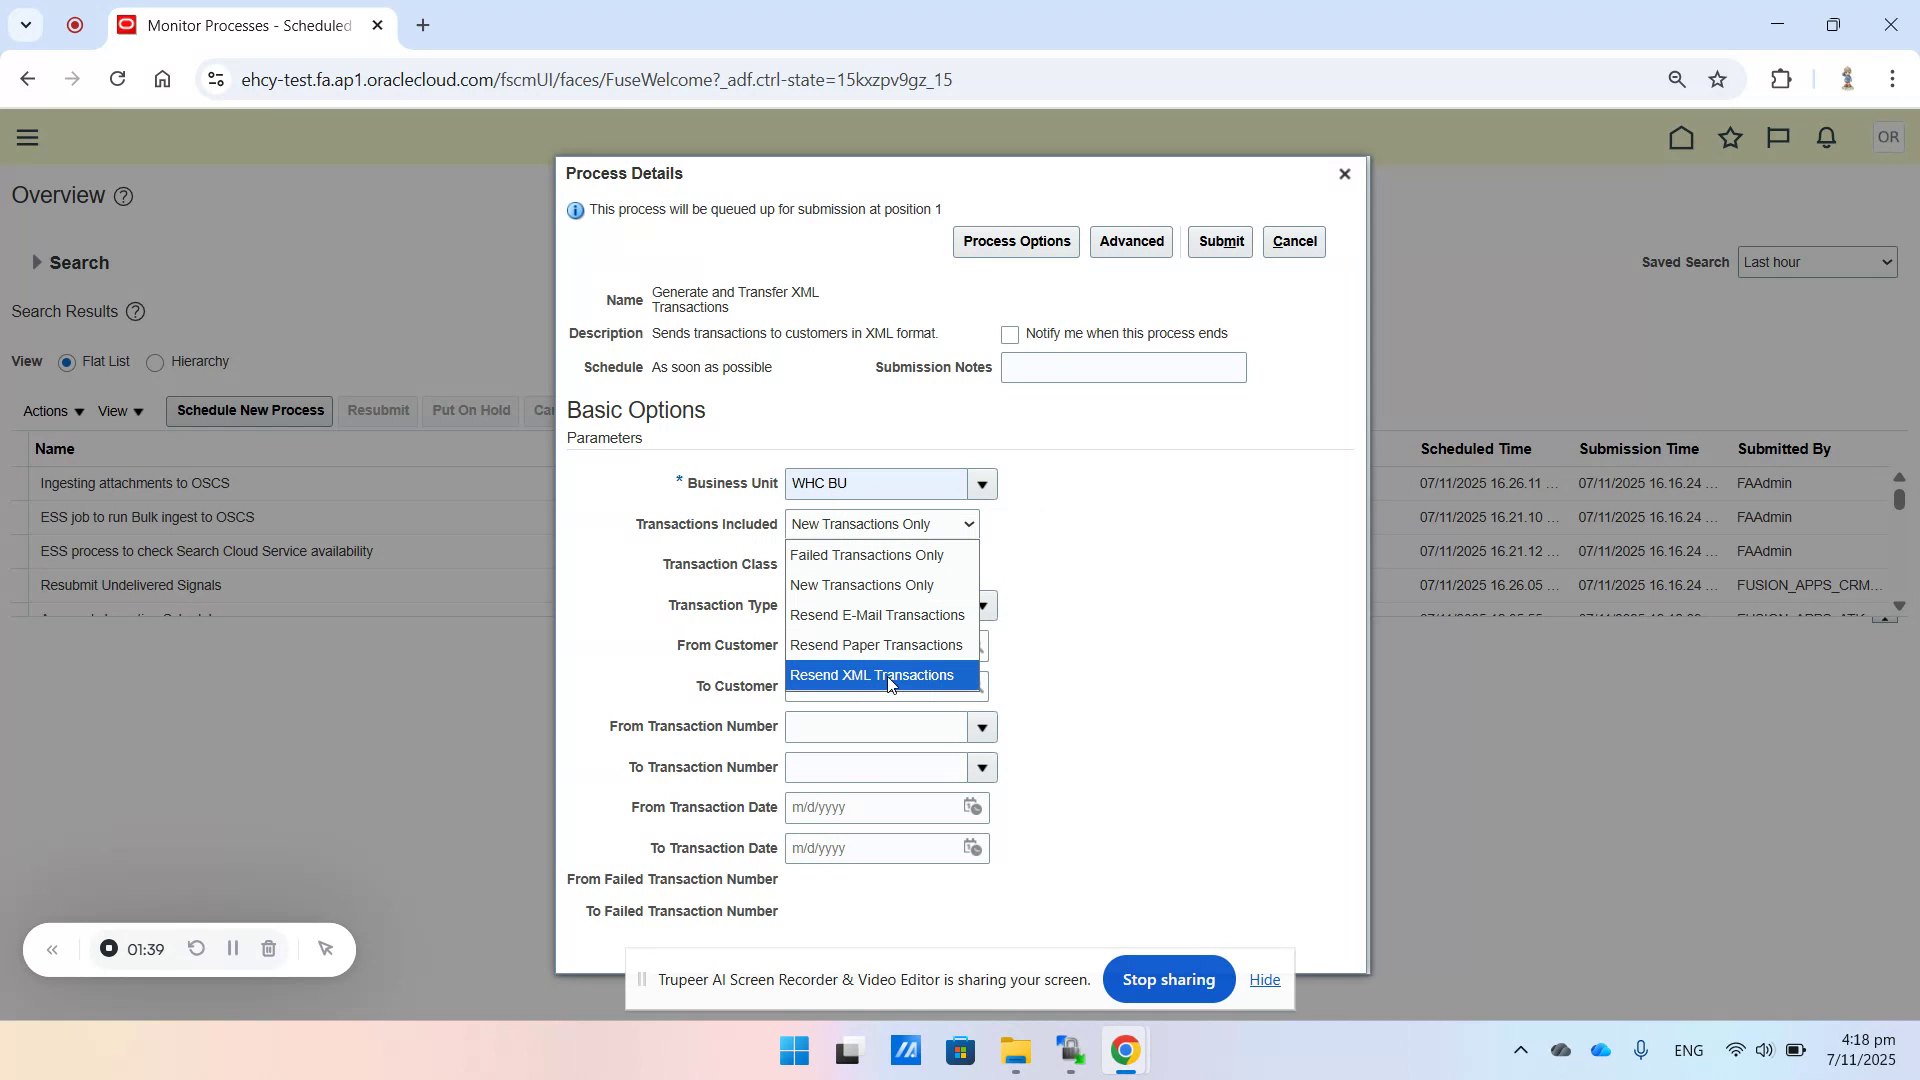The height and width of the screenshot is (1080, 1920).
Task: Stop recording via the stop icon
Action: click(x=108, y=948)
